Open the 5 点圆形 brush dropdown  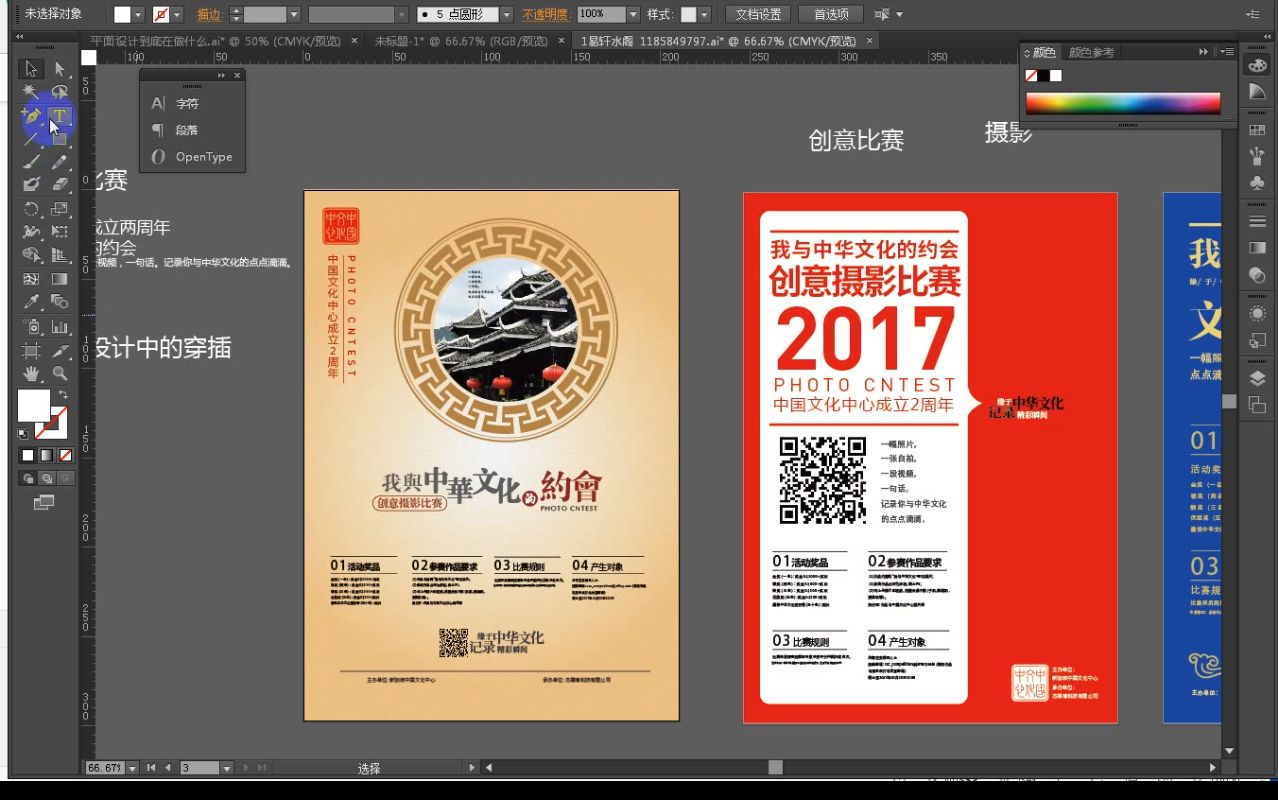[x=506, y=15]
